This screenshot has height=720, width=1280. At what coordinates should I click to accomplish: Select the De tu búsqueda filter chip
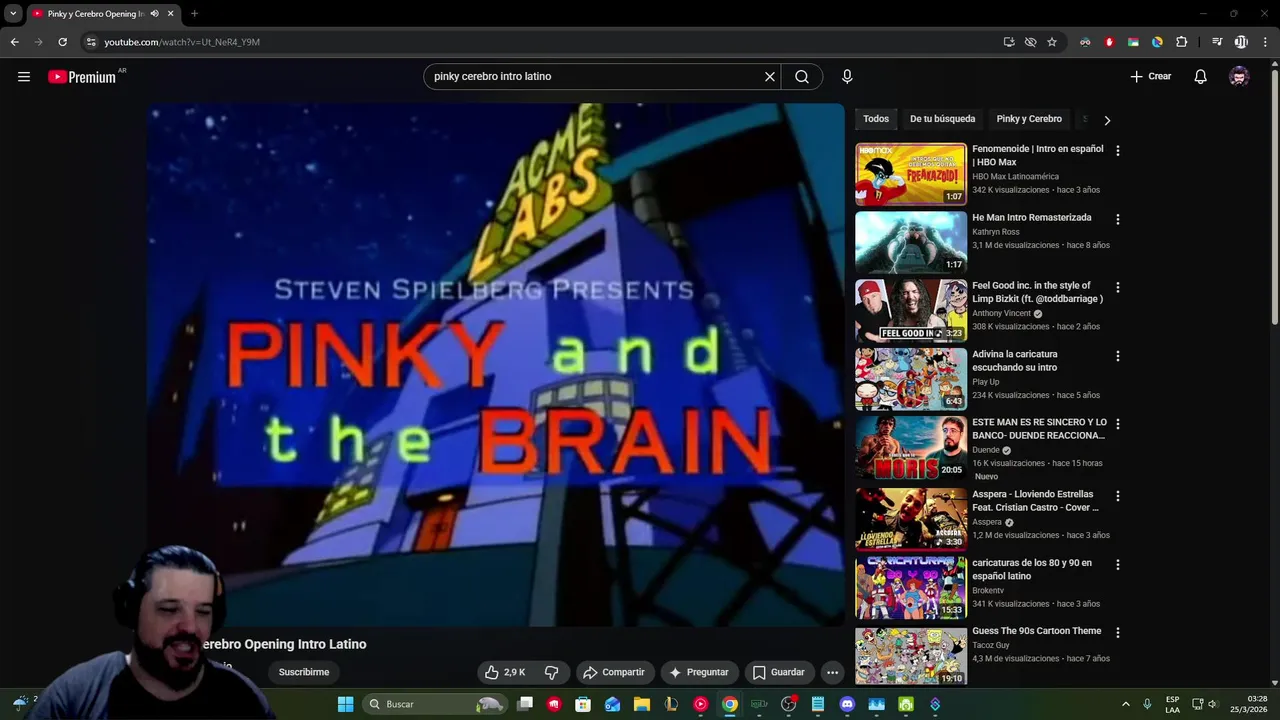coord(942,119)
